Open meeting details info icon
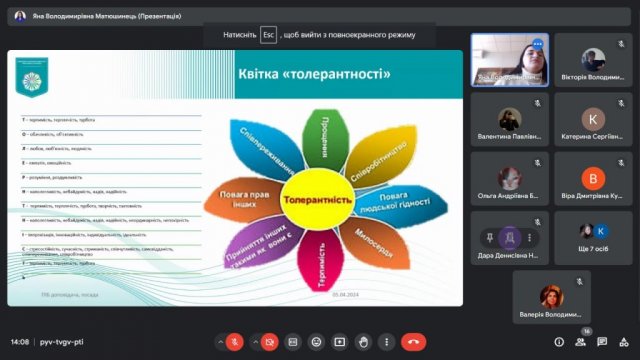640x360 pixels. (559, 342)
